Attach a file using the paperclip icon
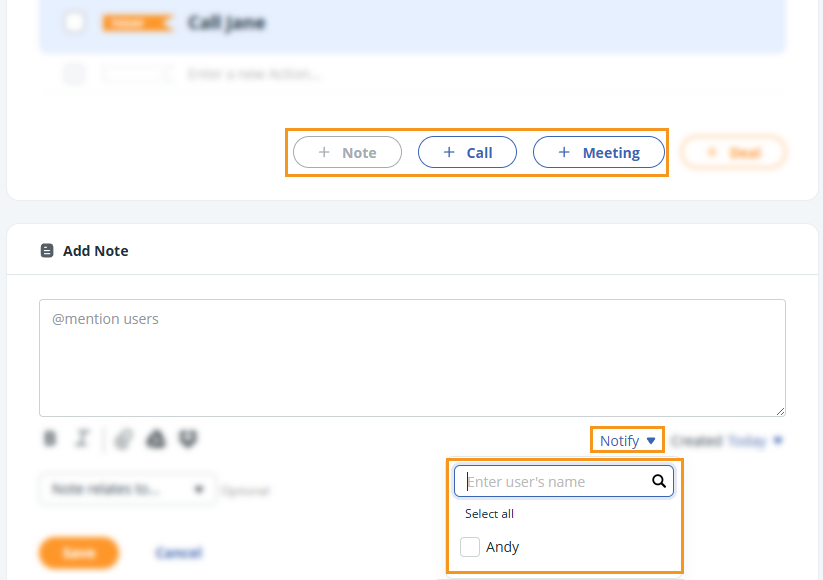The image size is (823, 580). [x=122, y=439]
